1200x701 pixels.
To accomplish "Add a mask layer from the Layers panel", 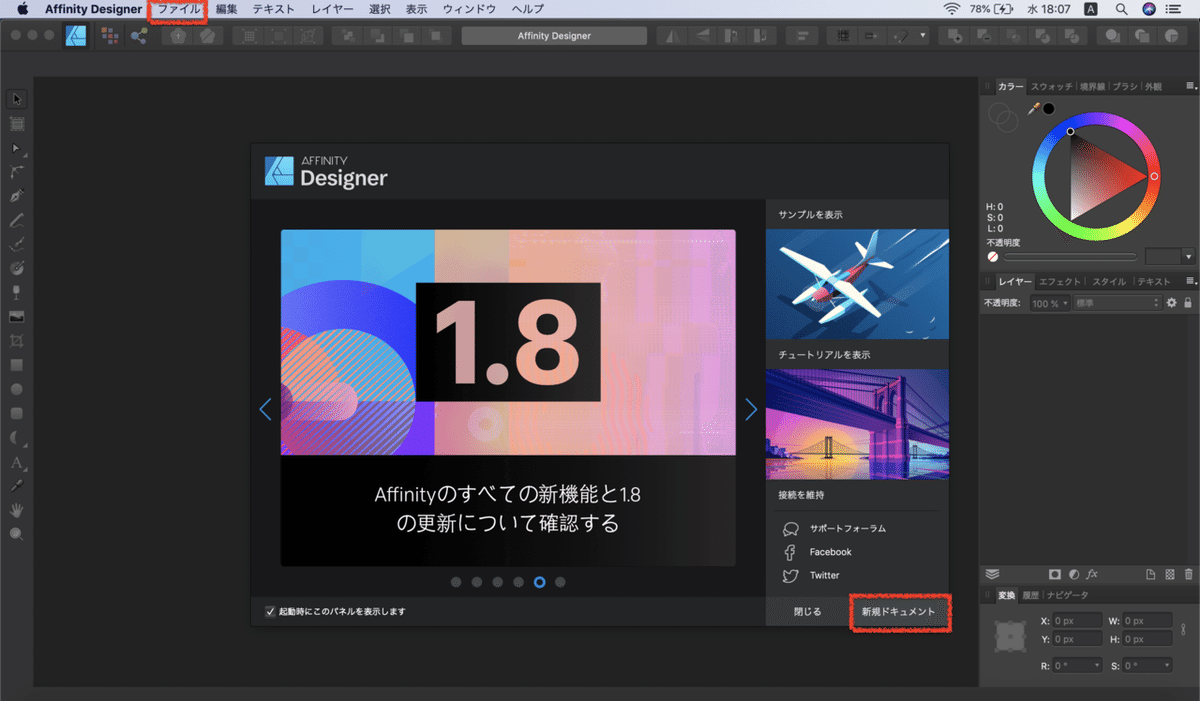I will [x=1055, y=572].
